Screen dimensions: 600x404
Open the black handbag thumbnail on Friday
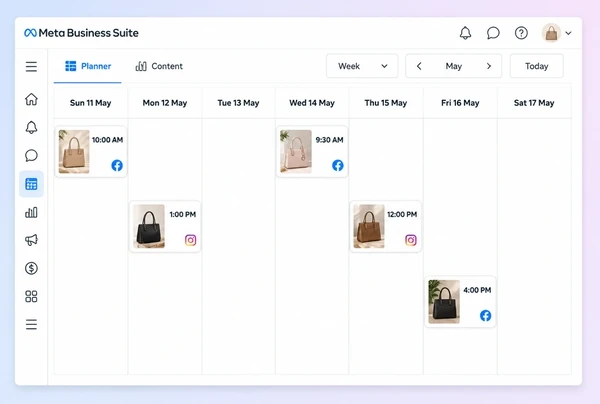coord(444,301)
